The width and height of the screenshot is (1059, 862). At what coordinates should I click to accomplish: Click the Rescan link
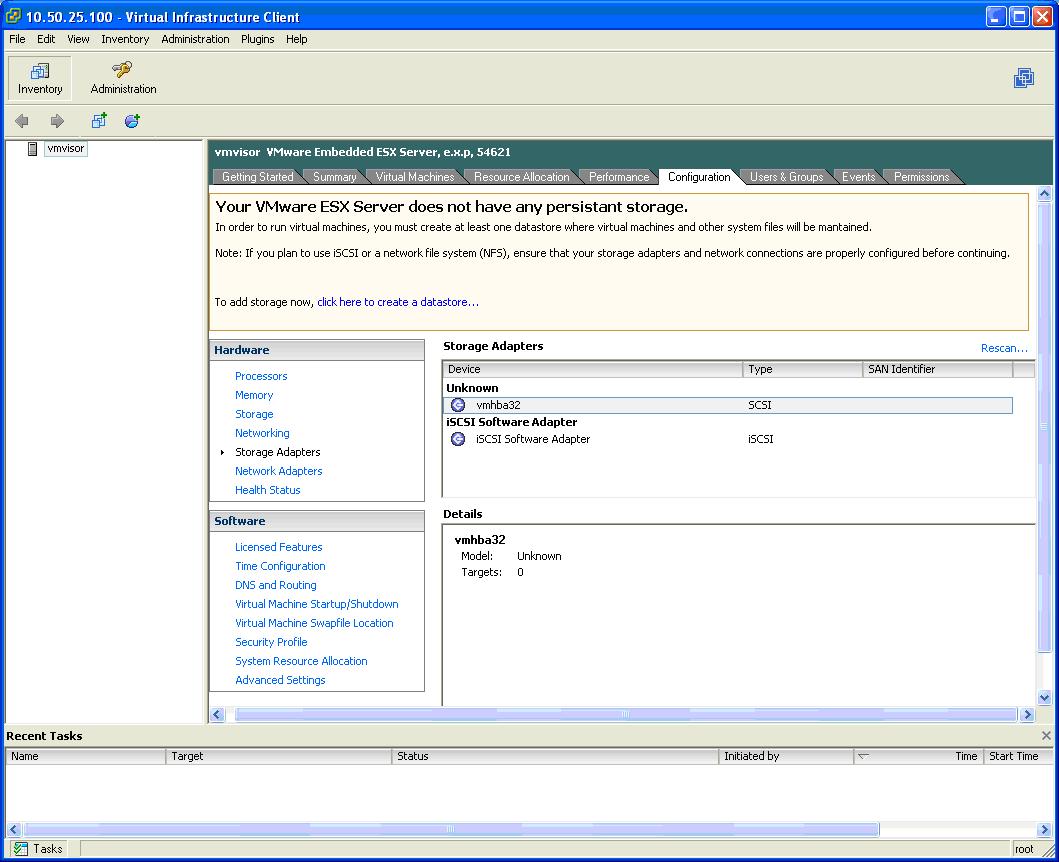point(1004,348)
